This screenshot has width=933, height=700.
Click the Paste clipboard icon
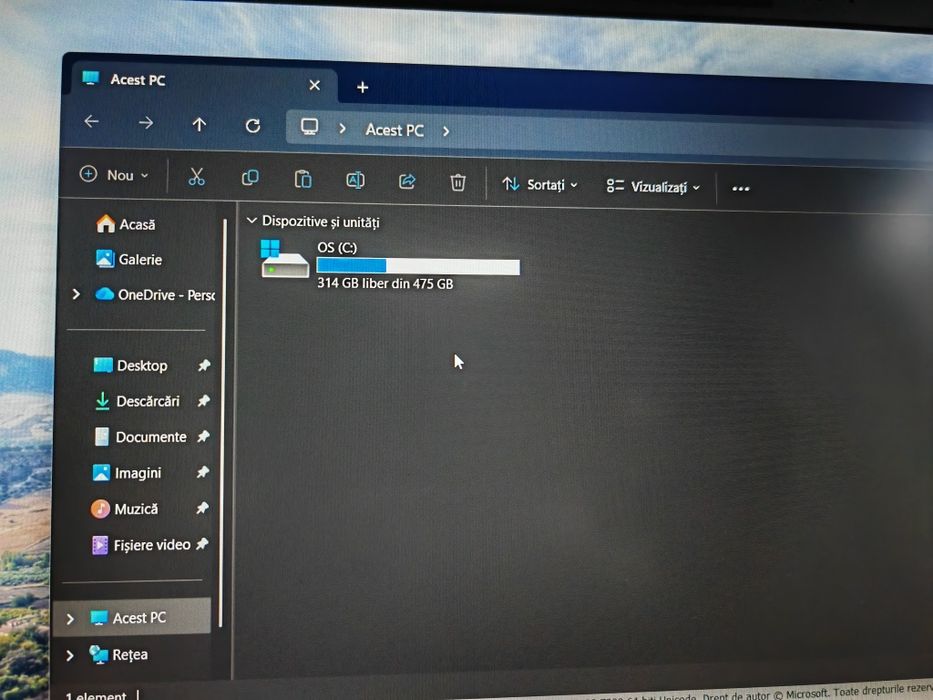(x=303, y=179)
